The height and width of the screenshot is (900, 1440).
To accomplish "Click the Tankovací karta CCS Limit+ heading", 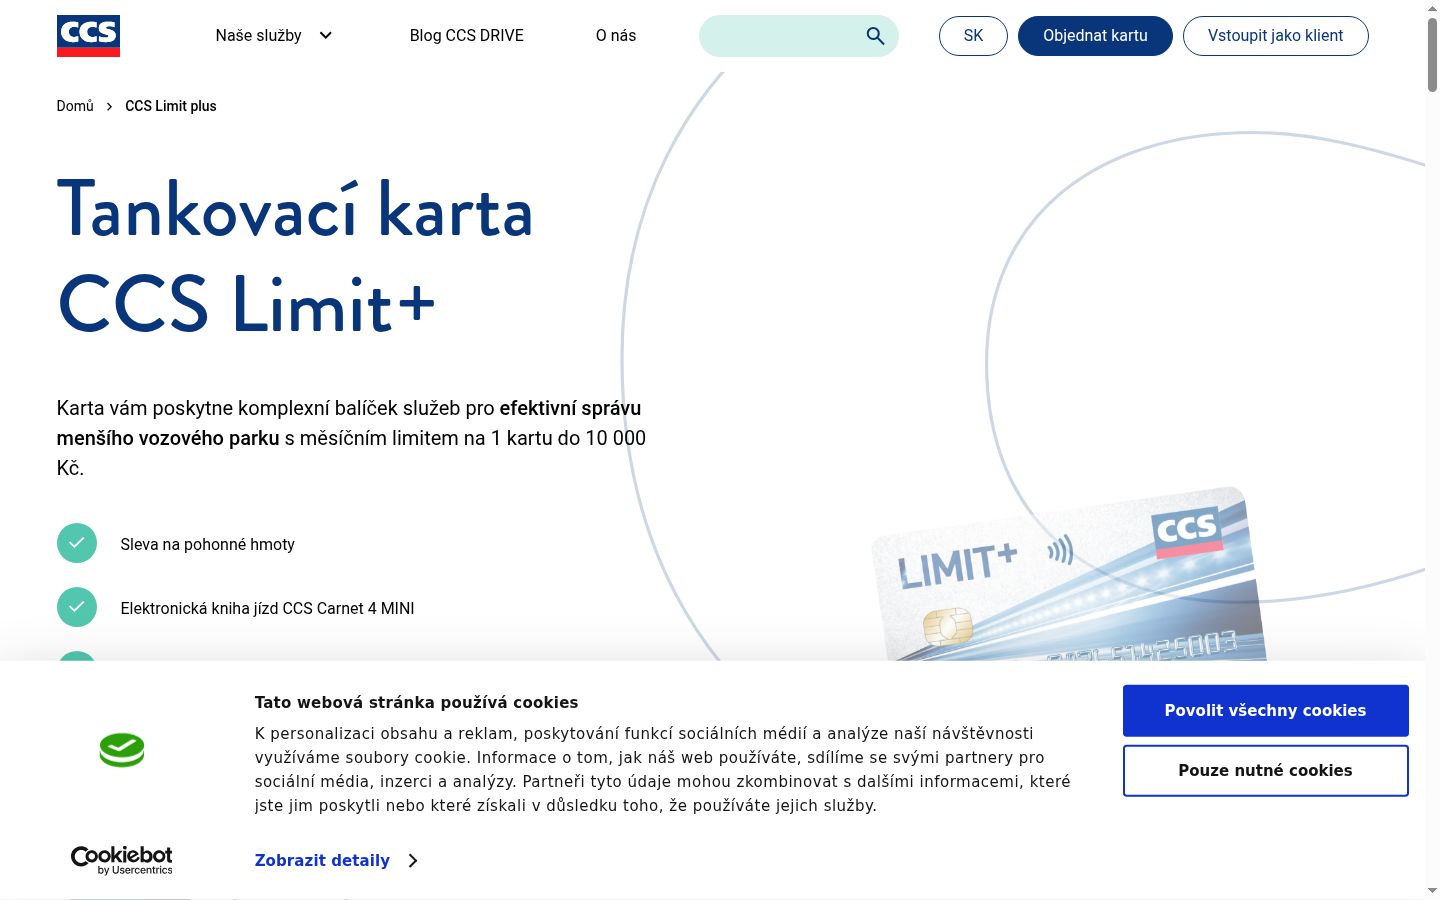I will coord(295,256).
